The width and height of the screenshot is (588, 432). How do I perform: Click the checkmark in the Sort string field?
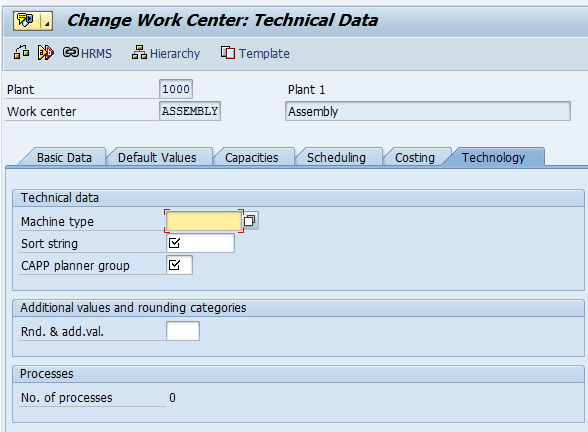[x=174, y=243]
